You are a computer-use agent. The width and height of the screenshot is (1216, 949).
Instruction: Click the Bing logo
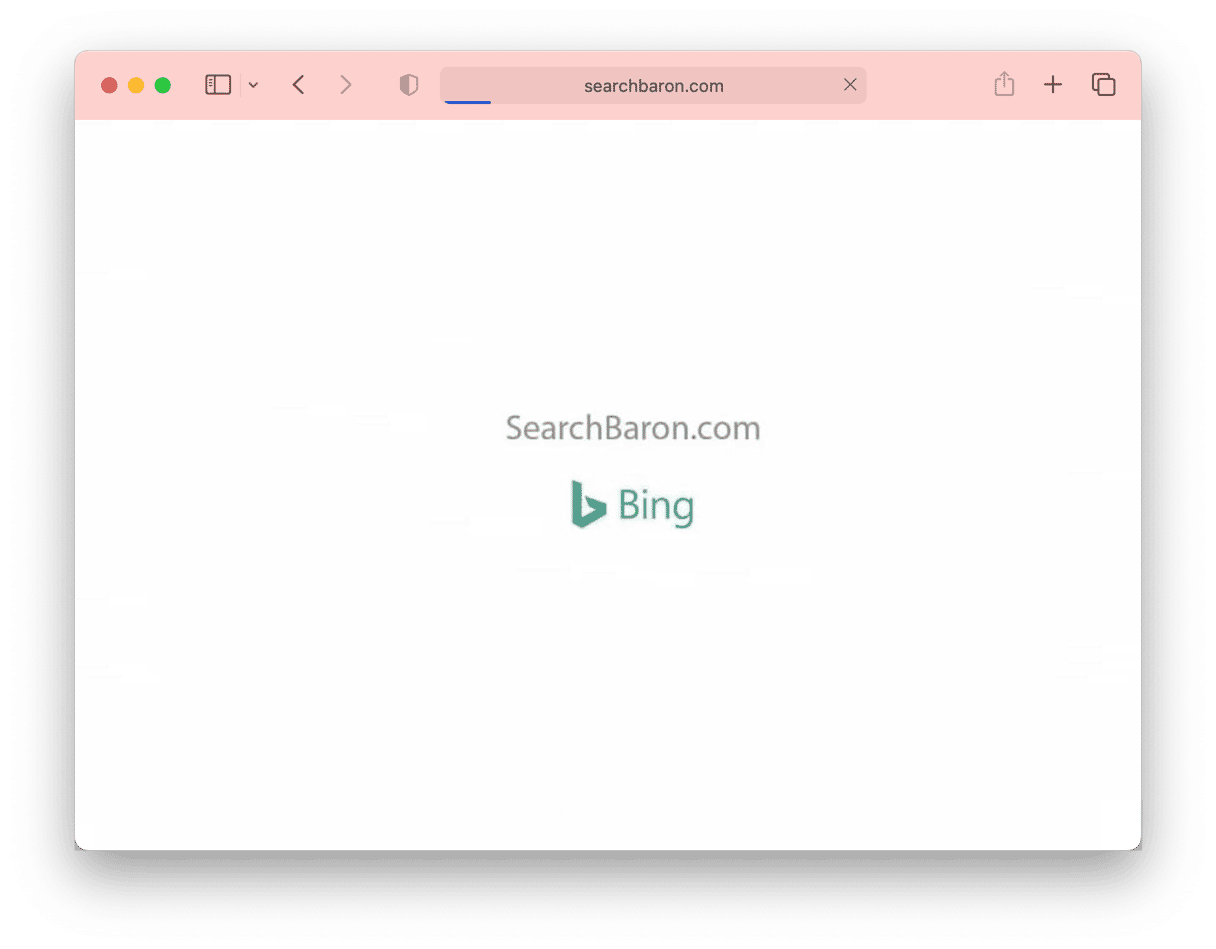click(632, 505)
